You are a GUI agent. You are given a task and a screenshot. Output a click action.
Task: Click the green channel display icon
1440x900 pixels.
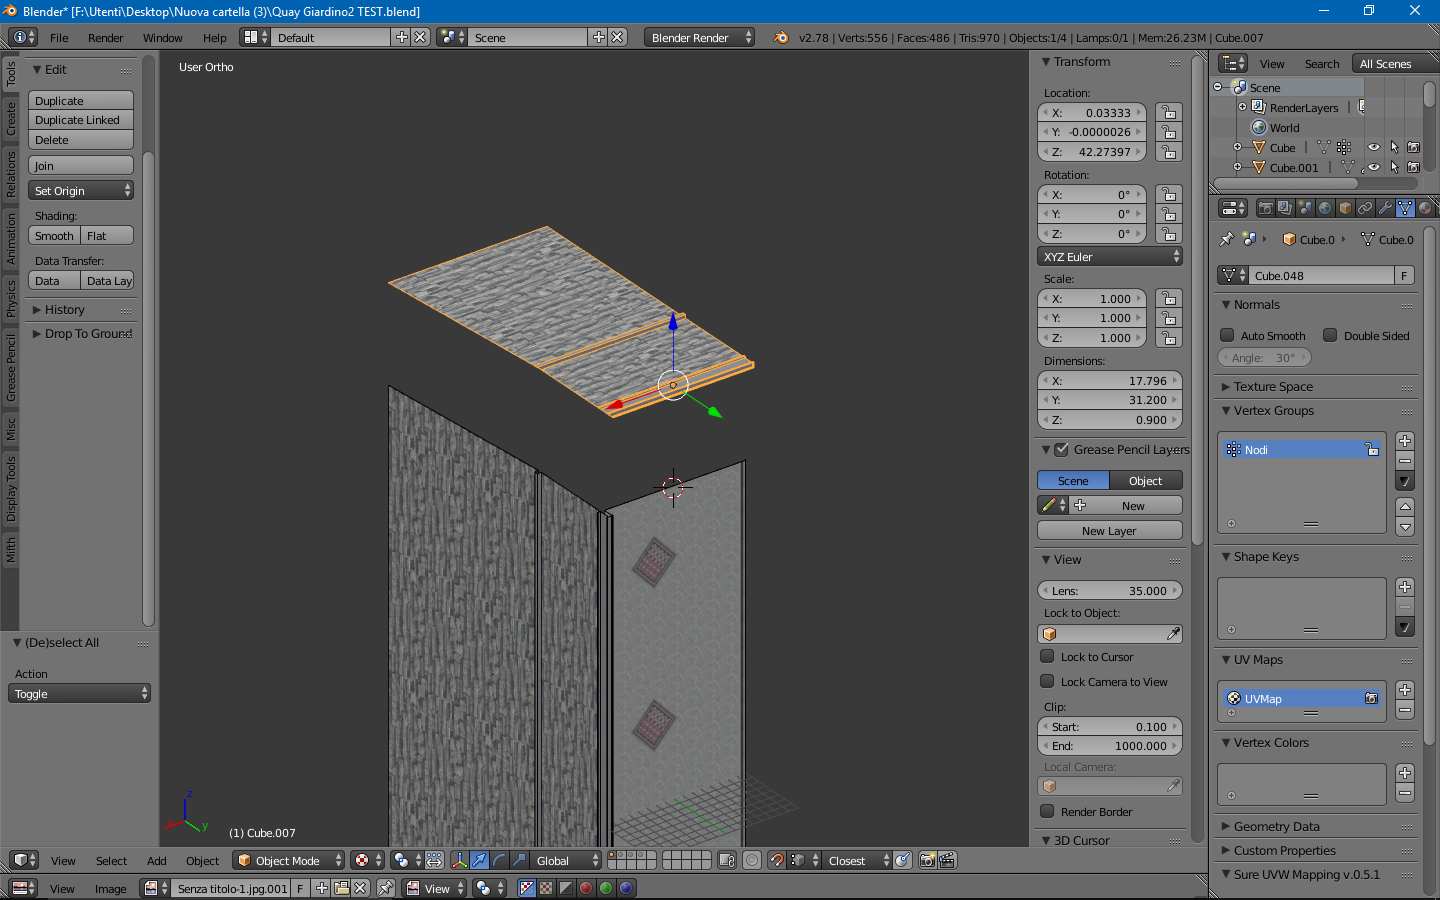pos(606,888)
